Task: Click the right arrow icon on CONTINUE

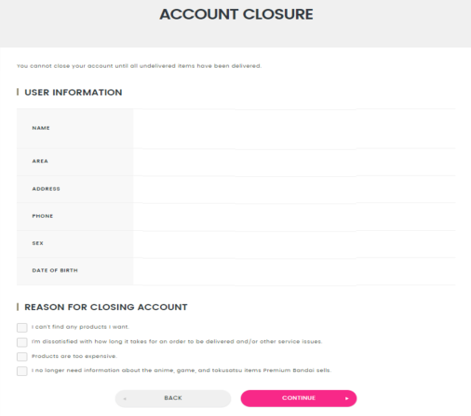Action: click(347, 398)
